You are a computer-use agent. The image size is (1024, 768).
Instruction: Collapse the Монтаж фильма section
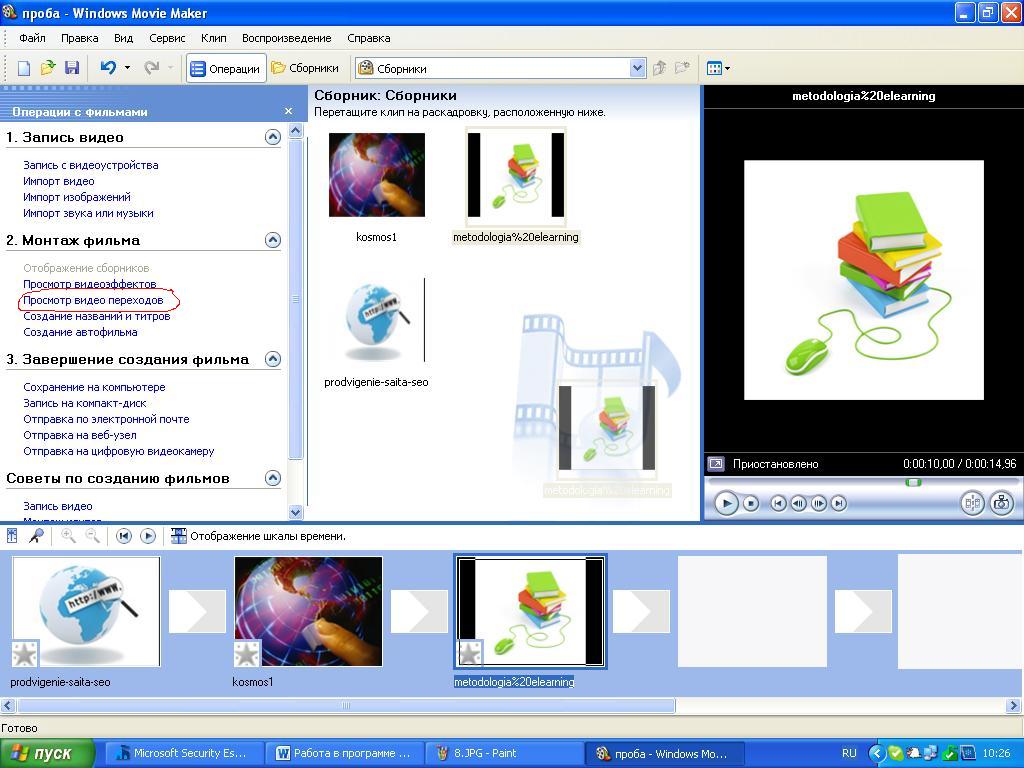(272, 240)
